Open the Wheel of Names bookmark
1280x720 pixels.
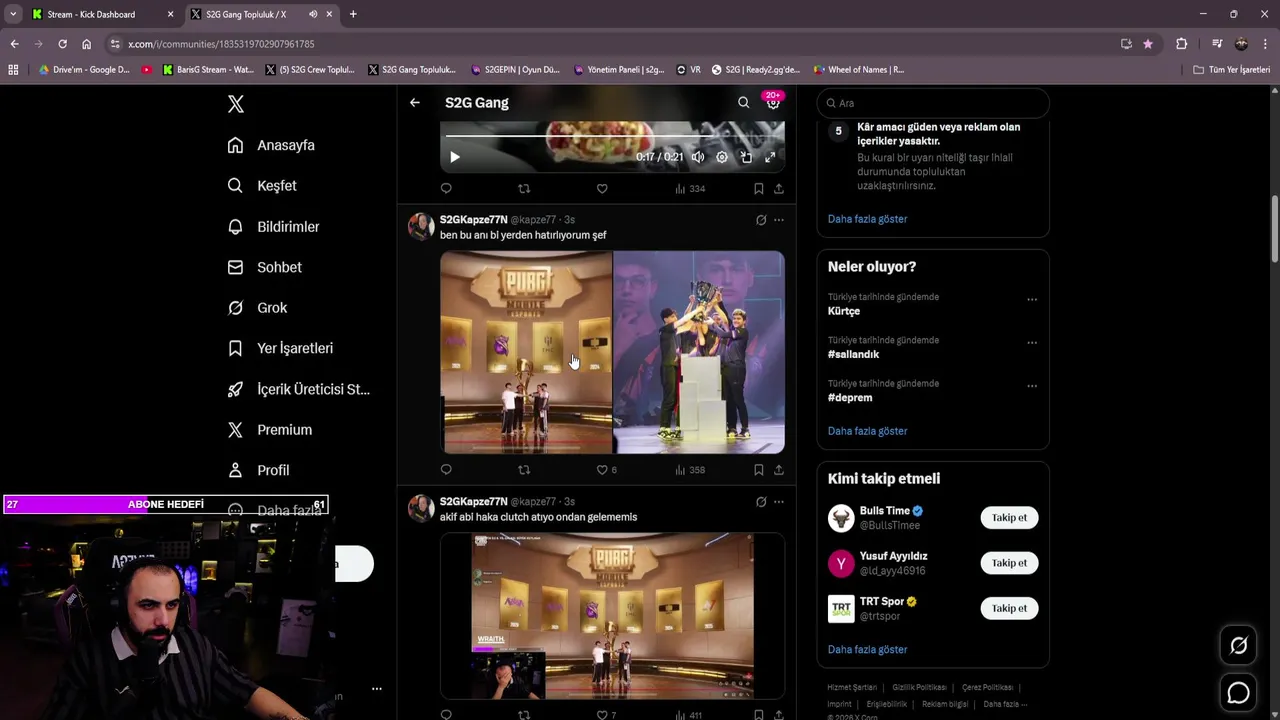point(858,70)
